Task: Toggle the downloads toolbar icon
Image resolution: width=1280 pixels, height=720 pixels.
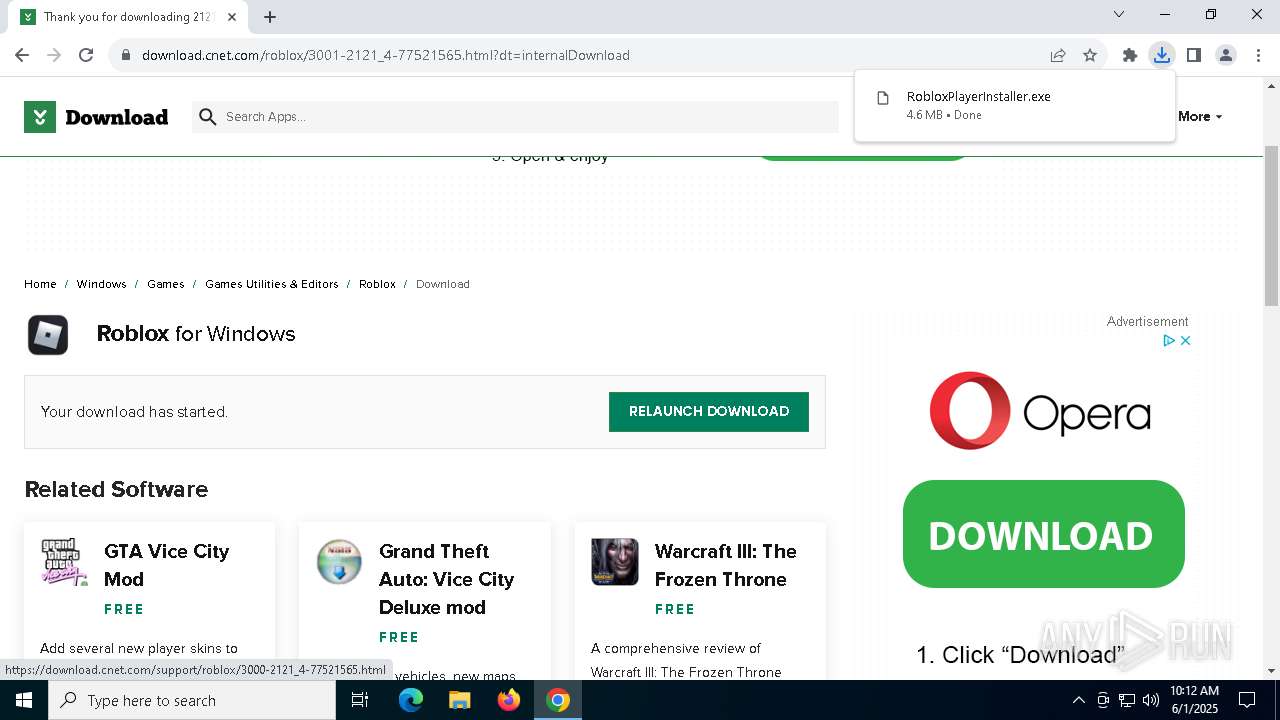Action: [1162, 55]
